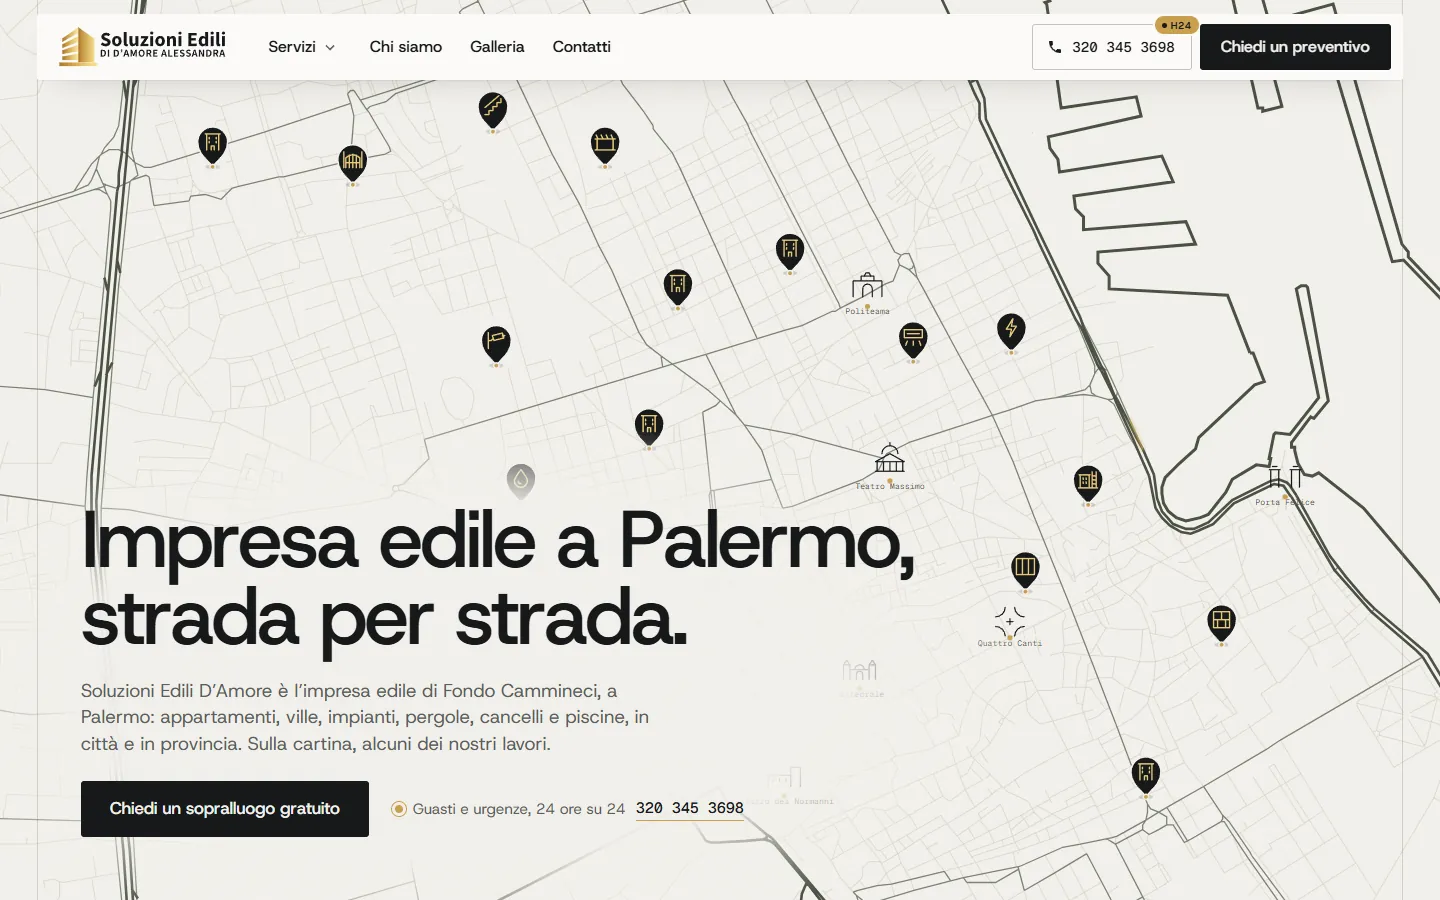The image size is (1440, 900).
Task: Open the four-pane tile map pin
Action: coord(1221,622)
